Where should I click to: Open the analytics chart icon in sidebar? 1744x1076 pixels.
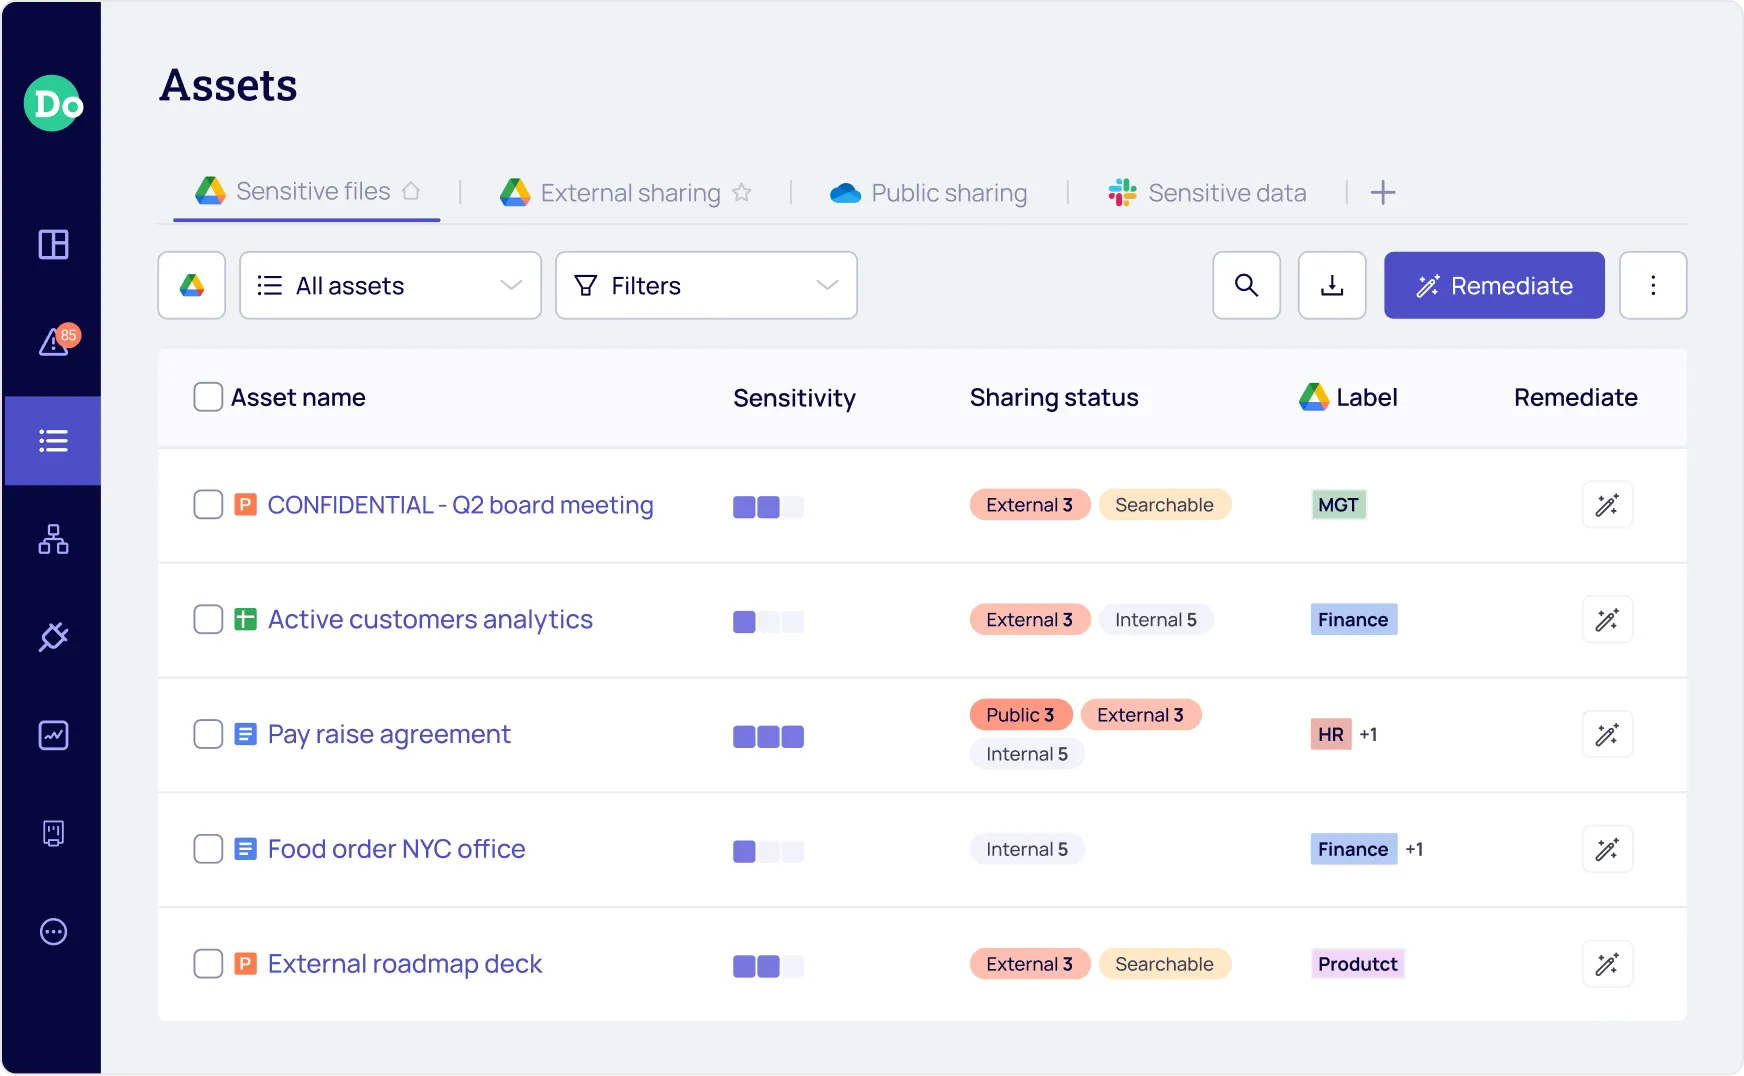tap(53, 736)
